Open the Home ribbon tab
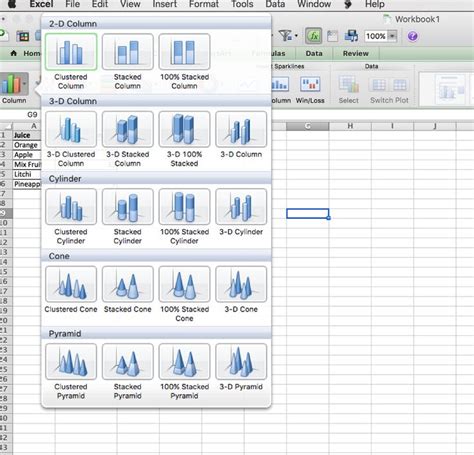 click(x=26, y=53)
